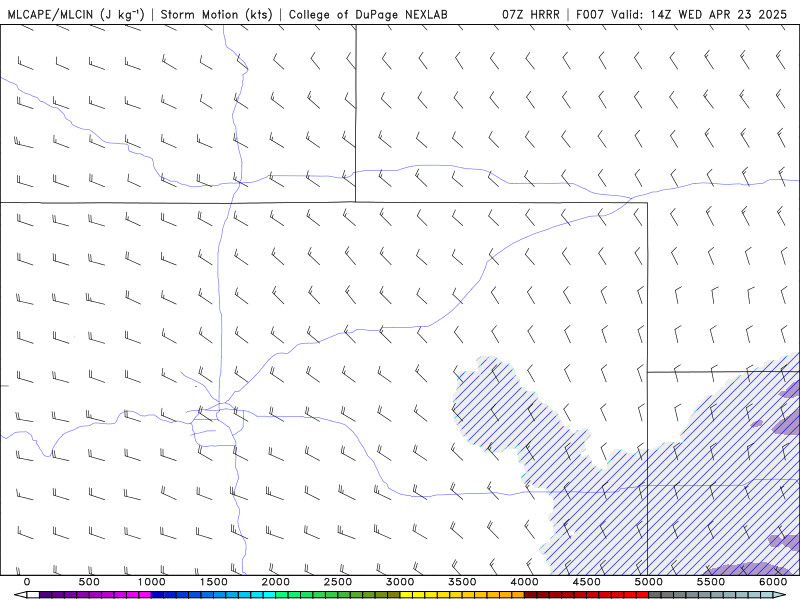The image size is (800, 600).
Task: Click the MLCAPE/MLCIN (J kg⁻¹) title text
Action: 77,14
